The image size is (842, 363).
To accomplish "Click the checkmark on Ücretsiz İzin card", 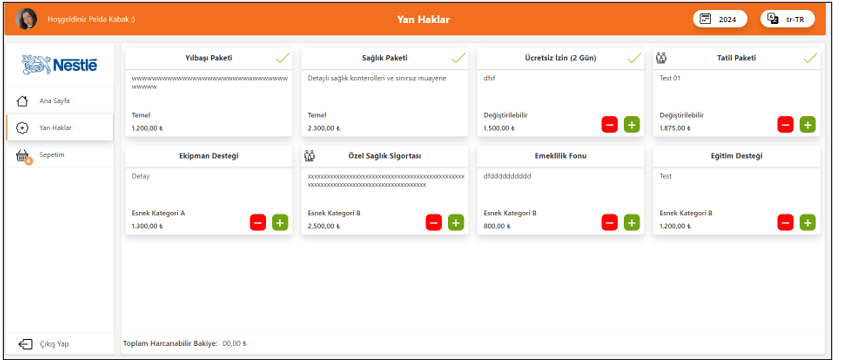I will pyautogui.click(x=634, y=58).
